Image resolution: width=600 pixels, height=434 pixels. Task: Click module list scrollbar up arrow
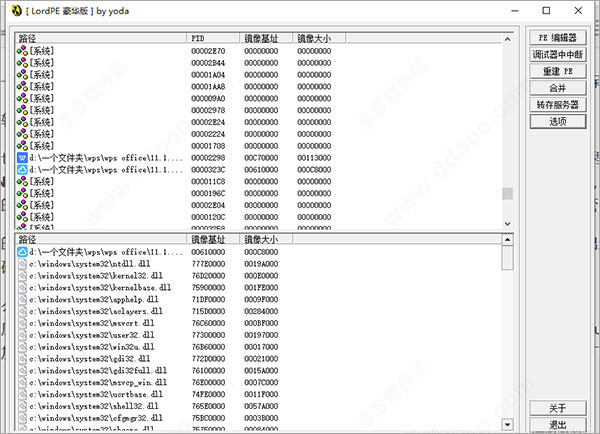coord(507,240)
